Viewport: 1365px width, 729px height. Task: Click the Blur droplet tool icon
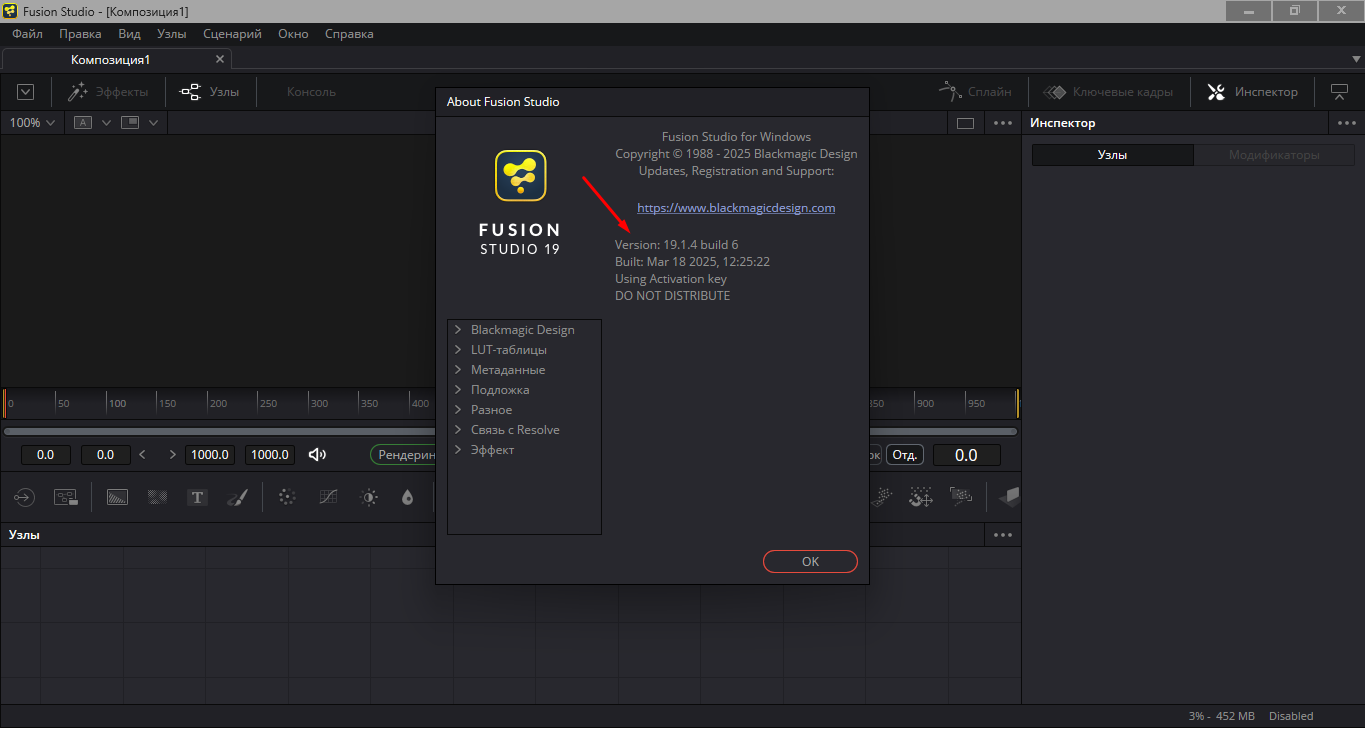pos(407,497)
